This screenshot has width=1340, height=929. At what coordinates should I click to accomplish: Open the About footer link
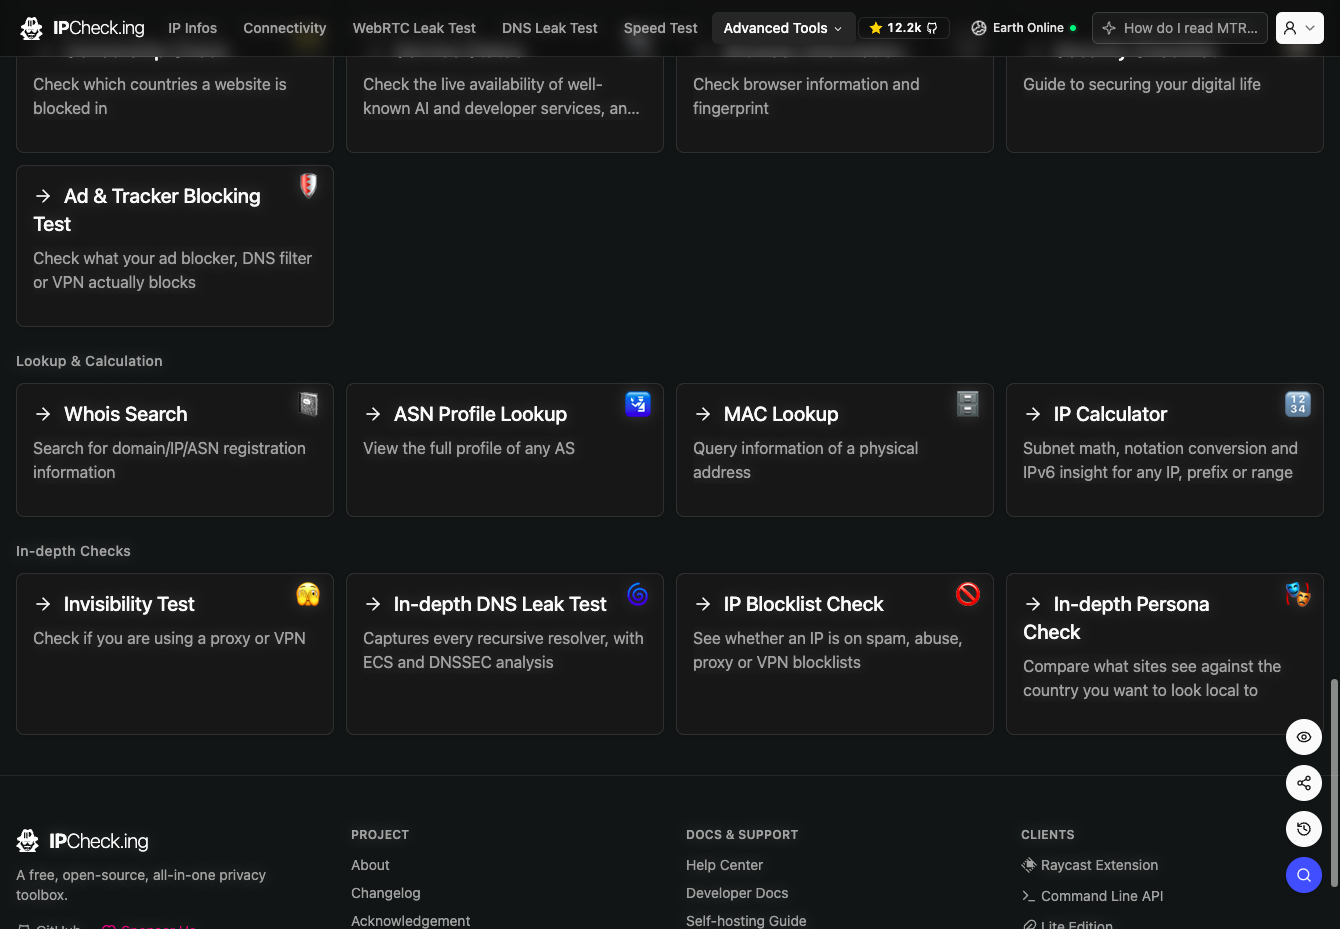(370, 865)
